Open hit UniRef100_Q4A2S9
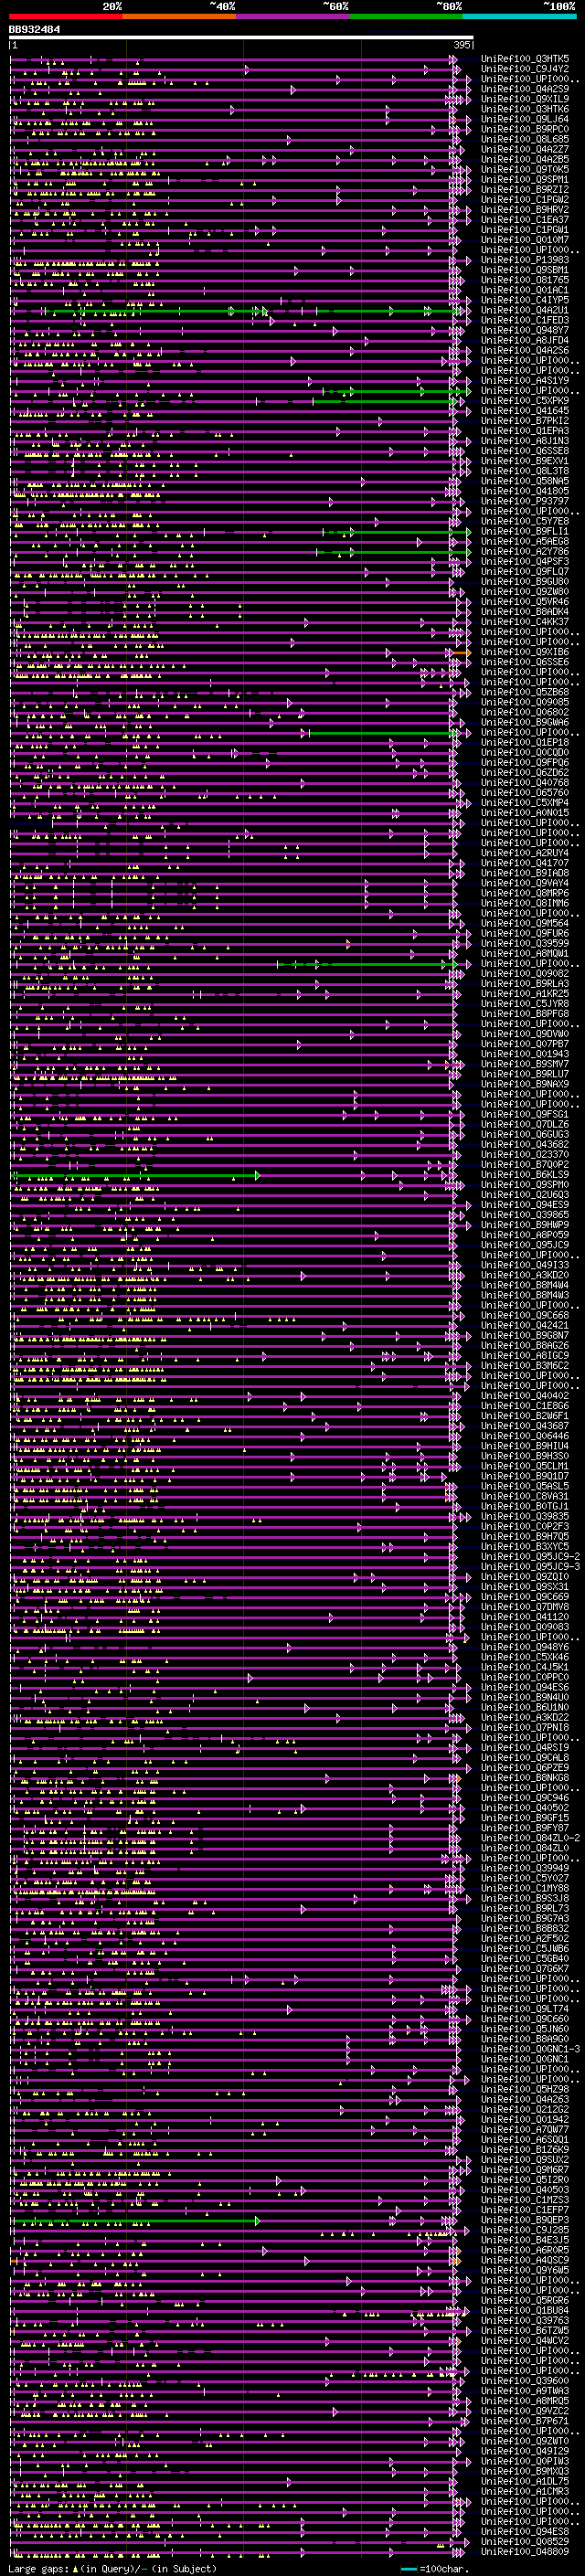Viewport: 585px width, 2576px height. click(525, 89)
